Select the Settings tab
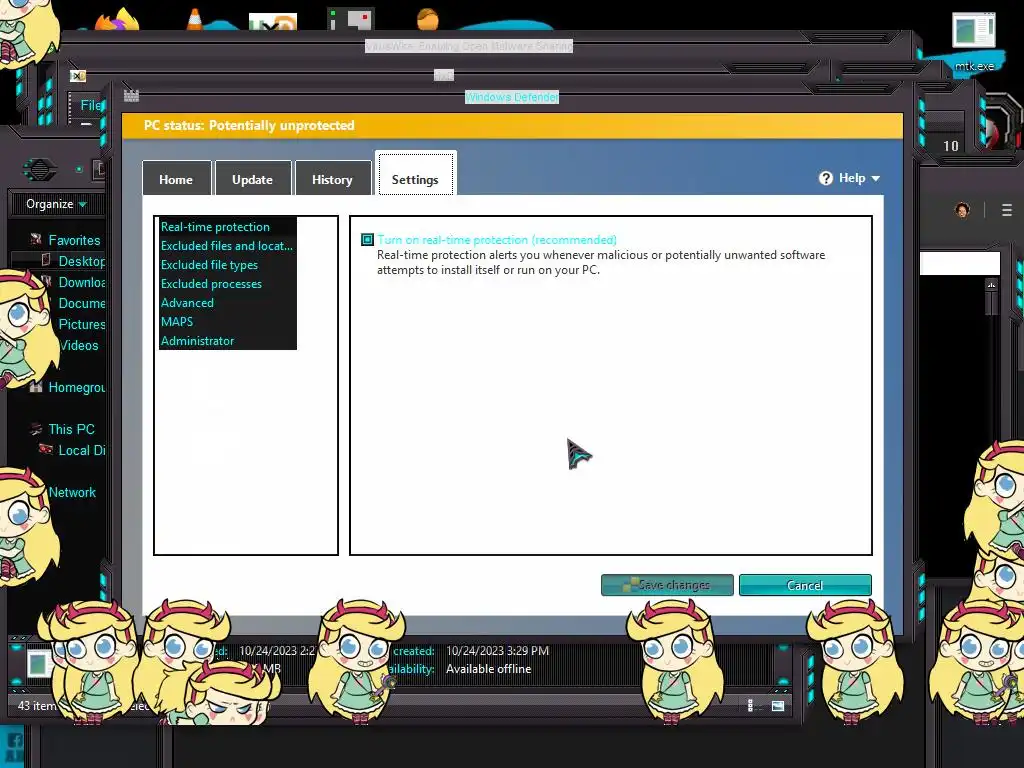The image size is (1024, 768). click(415, 174)
